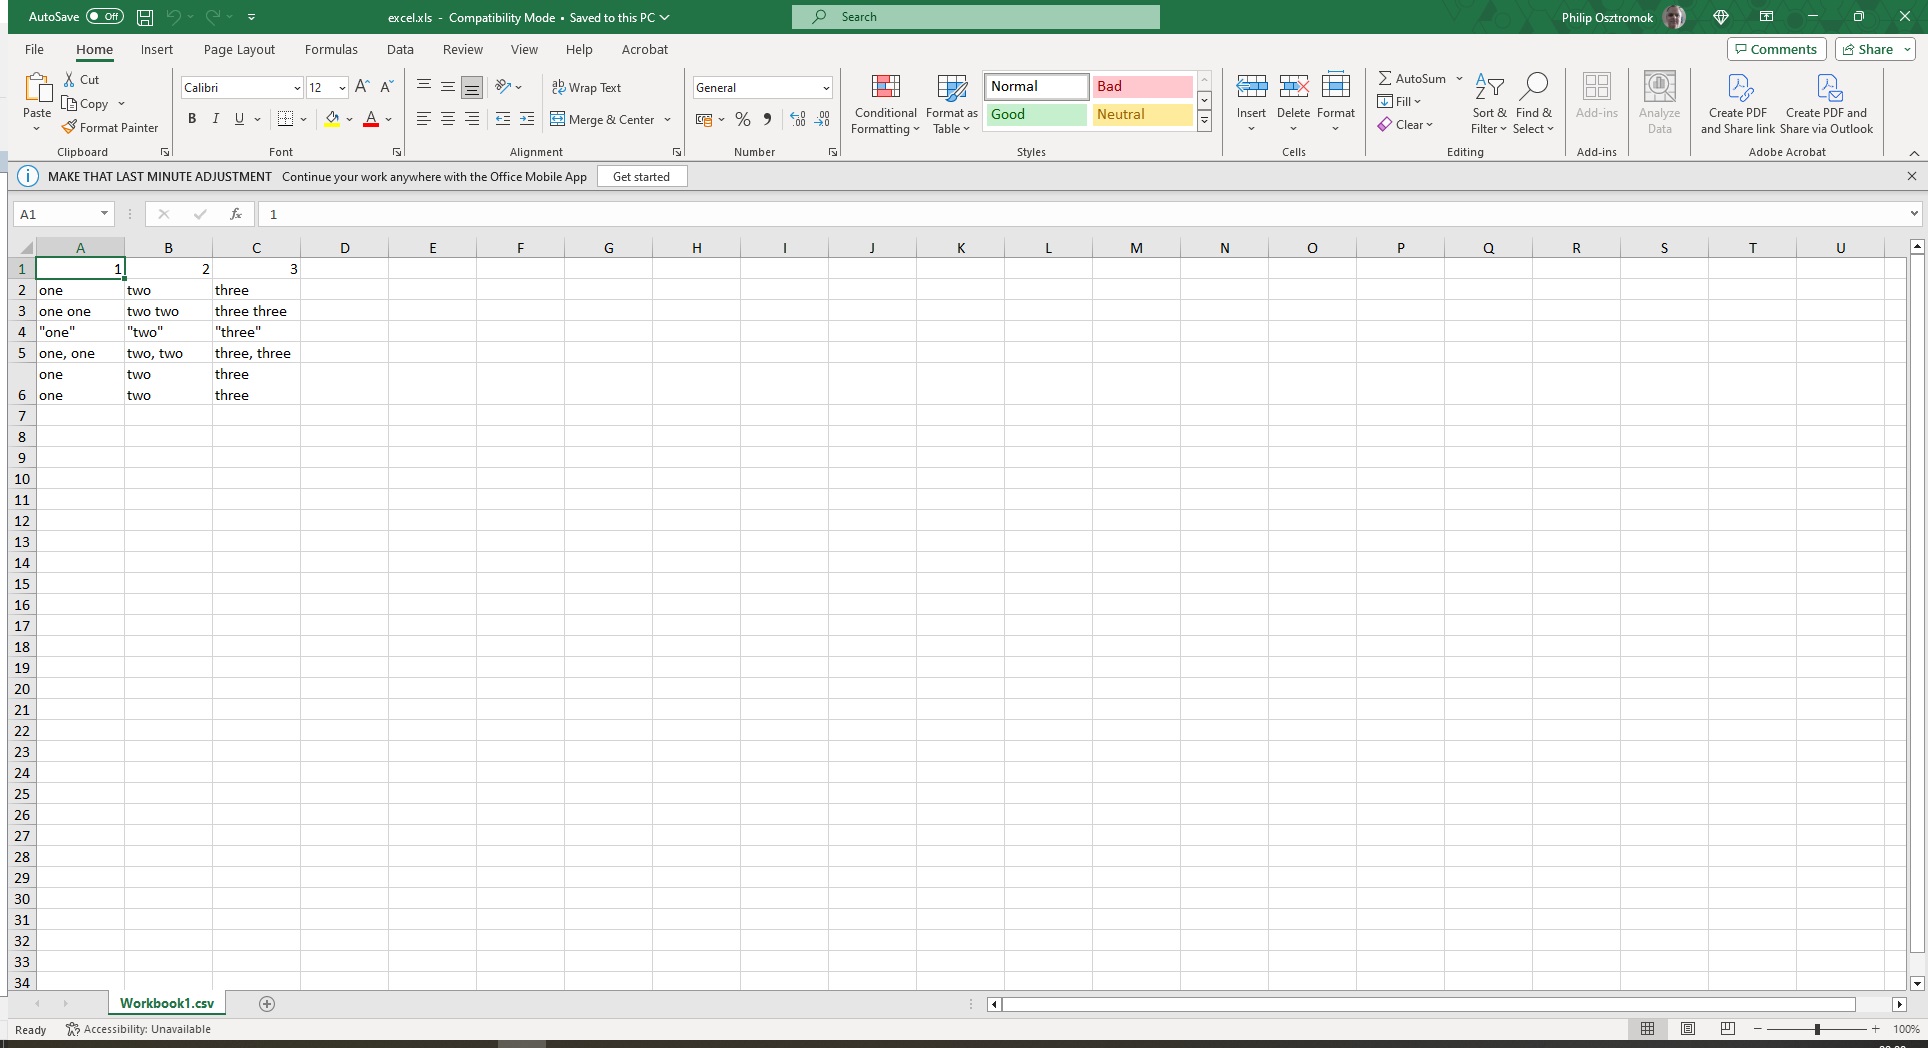1928x1048 pixels.
Task: Click the Insert Function fx icon
Action: coord(236,214)
